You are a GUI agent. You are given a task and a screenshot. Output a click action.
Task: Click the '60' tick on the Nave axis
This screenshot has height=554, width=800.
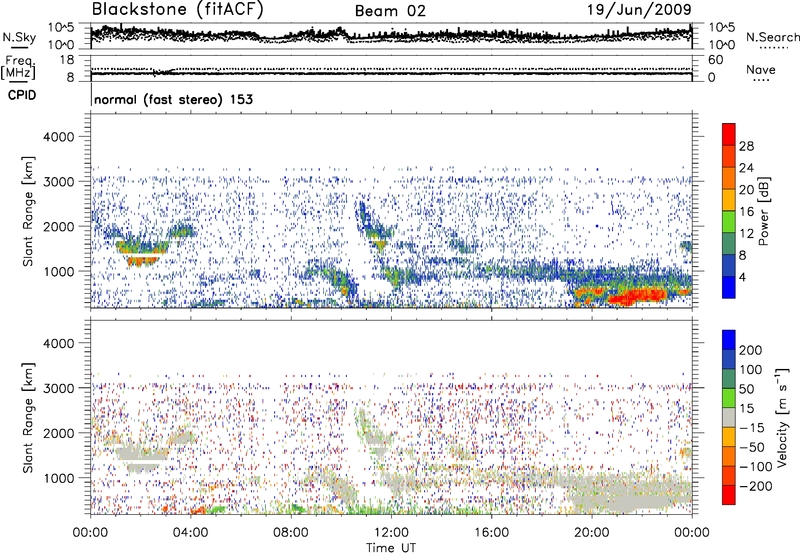tap(715, 60)
